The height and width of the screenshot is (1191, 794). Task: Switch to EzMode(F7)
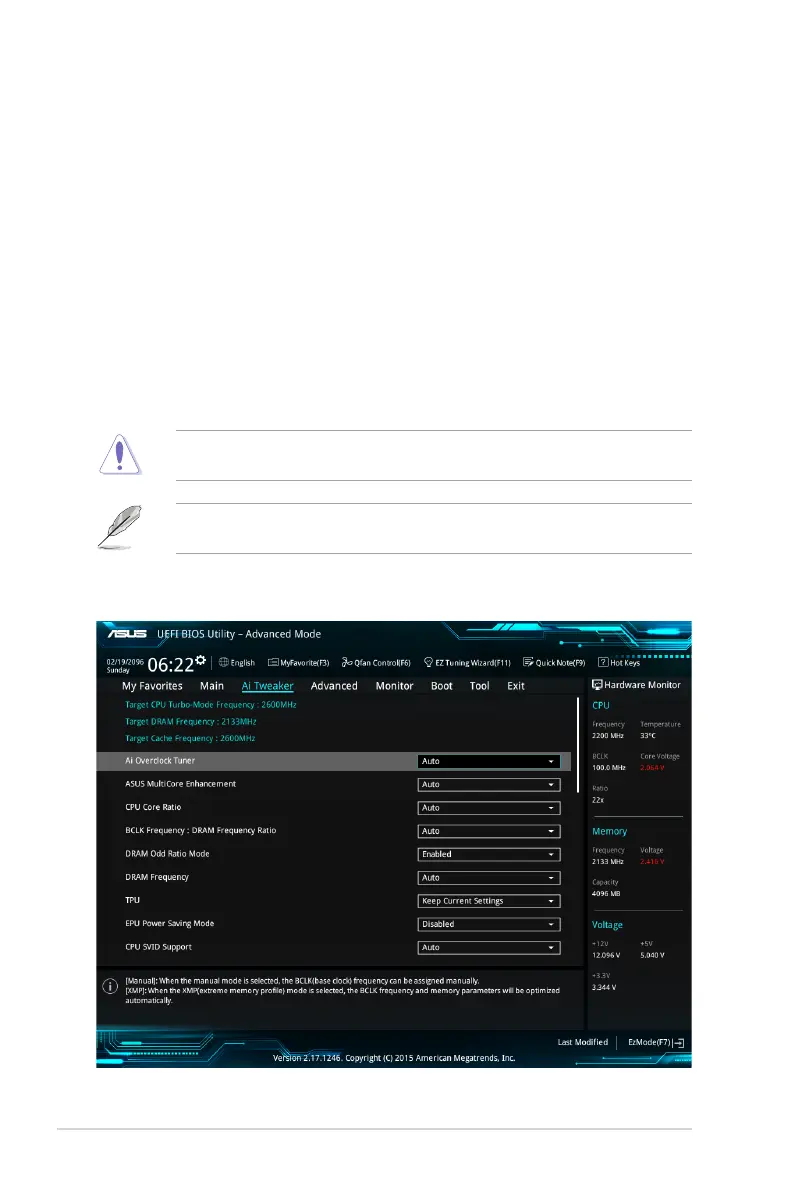click(x=656, y=1043)
